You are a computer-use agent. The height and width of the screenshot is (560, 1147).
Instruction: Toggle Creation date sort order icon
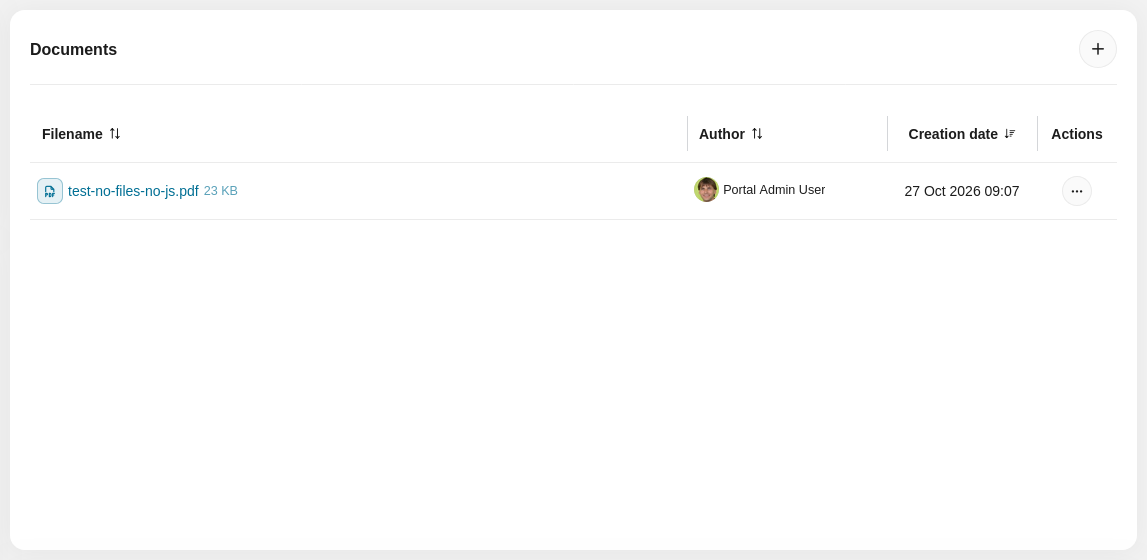1010,134
